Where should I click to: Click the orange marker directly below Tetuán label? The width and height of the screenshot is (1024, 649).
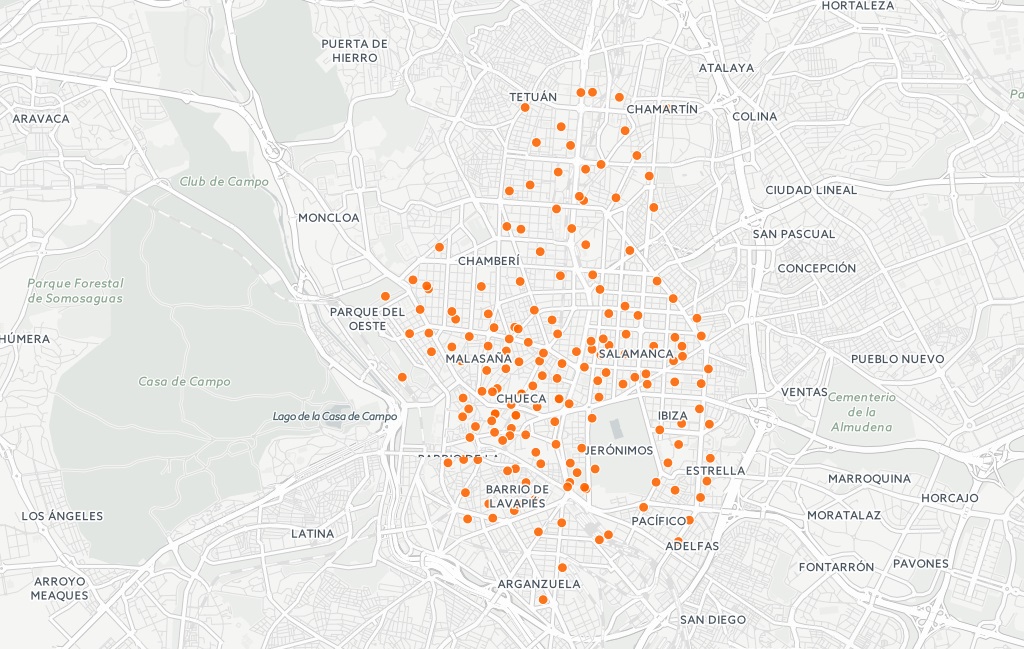point(525,107)
